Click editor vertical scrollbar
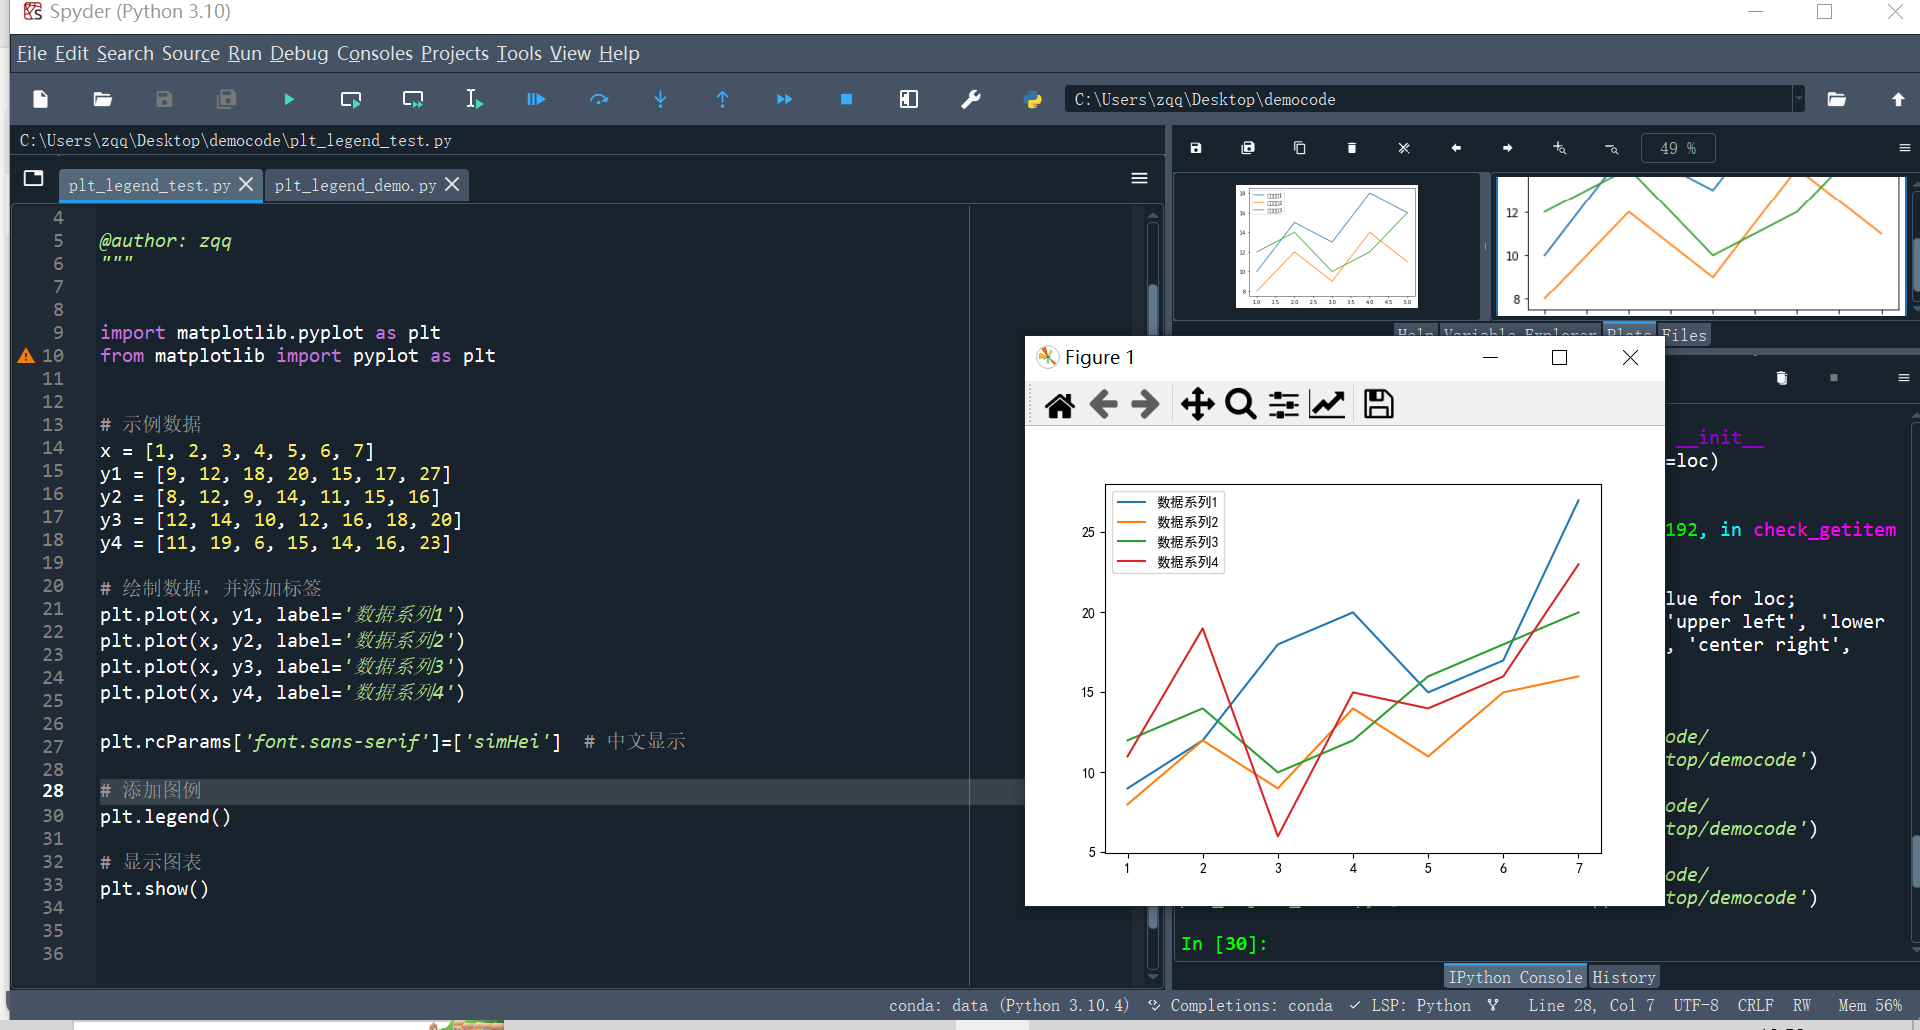The width and height of the screenshot is (1920, 1030). click(x=1153, y=595)
